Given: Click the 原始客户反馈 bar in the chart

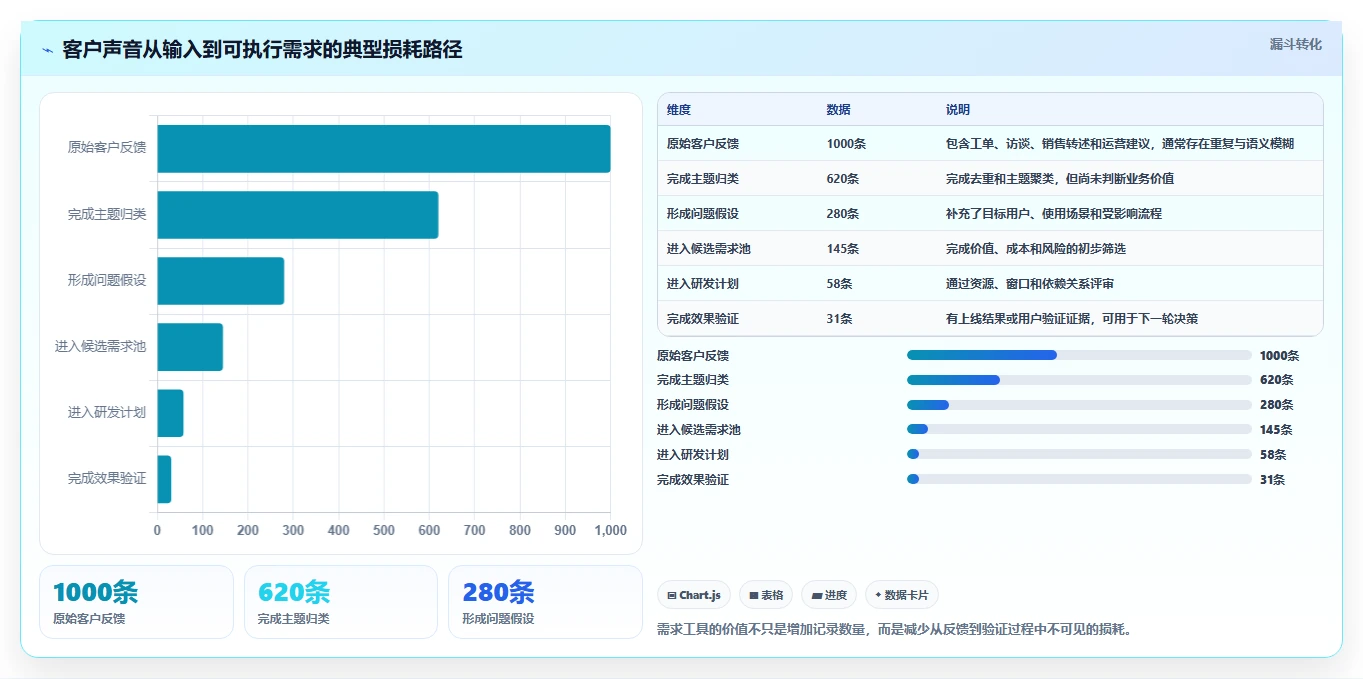Looking at the screenshot, I should (x=384, y=149).
